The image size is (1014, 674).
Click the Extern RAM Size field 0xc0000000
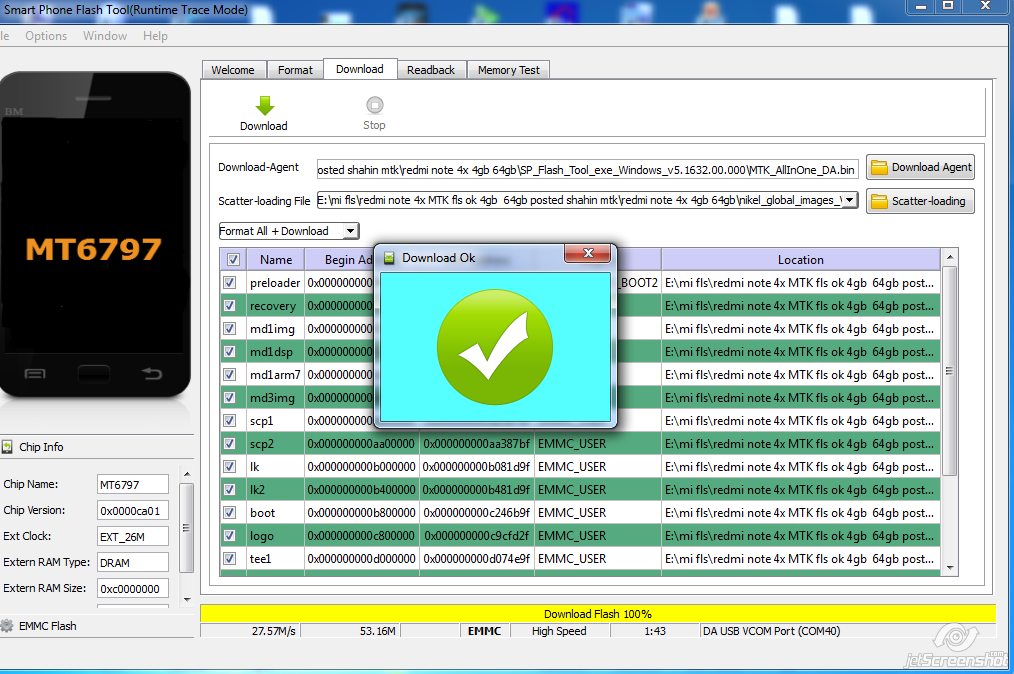click(x=133, y=588)
